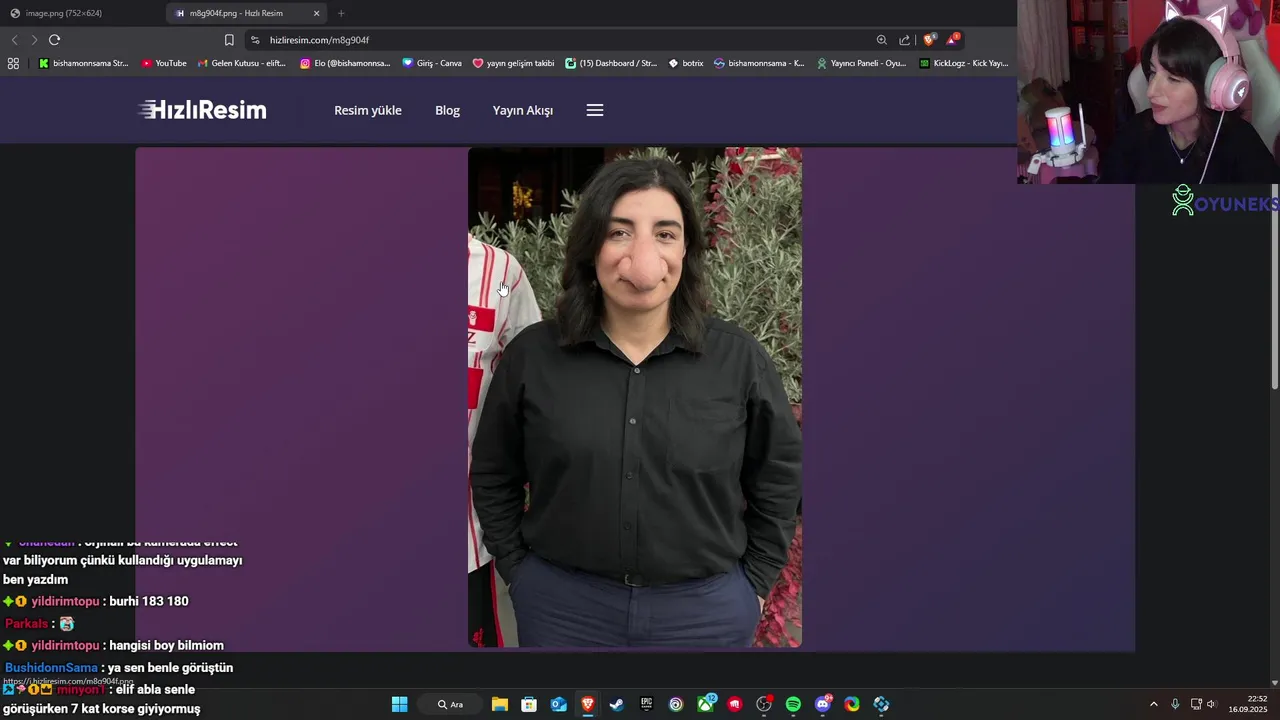Open Yayıncı Paneli - Oyu... bookmark
Viewport: 1280px width, 720px height.
click(x=861, y=63)
